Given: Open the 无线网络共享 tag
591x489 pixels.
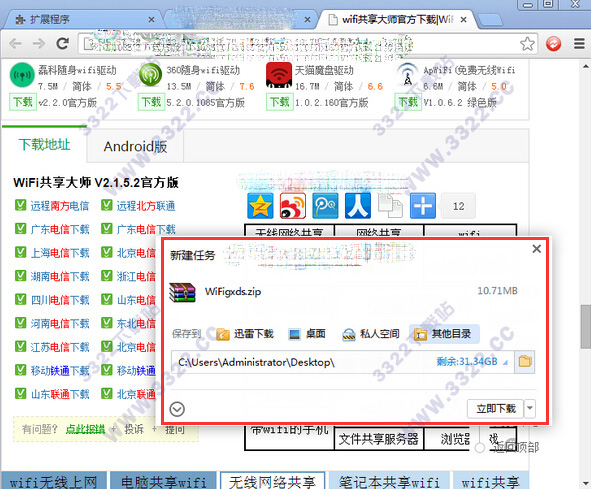Looking at the screenshot, I should [272, 481].
